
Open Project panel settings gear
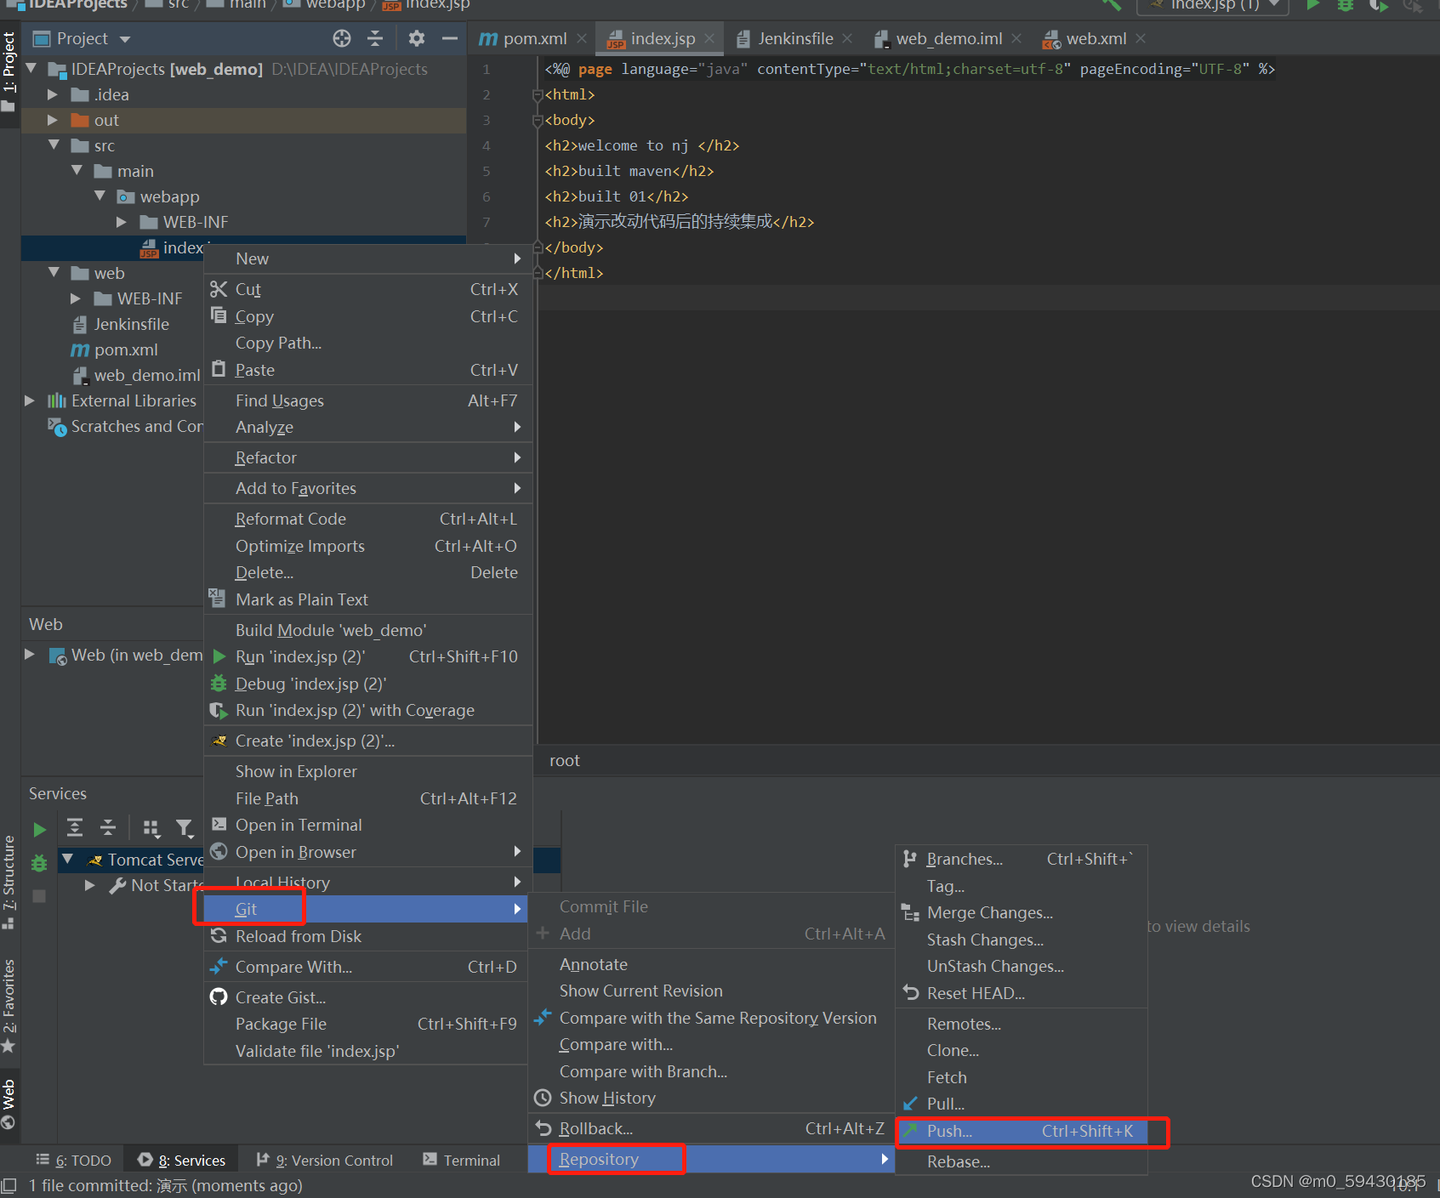(x=417, y=39)
